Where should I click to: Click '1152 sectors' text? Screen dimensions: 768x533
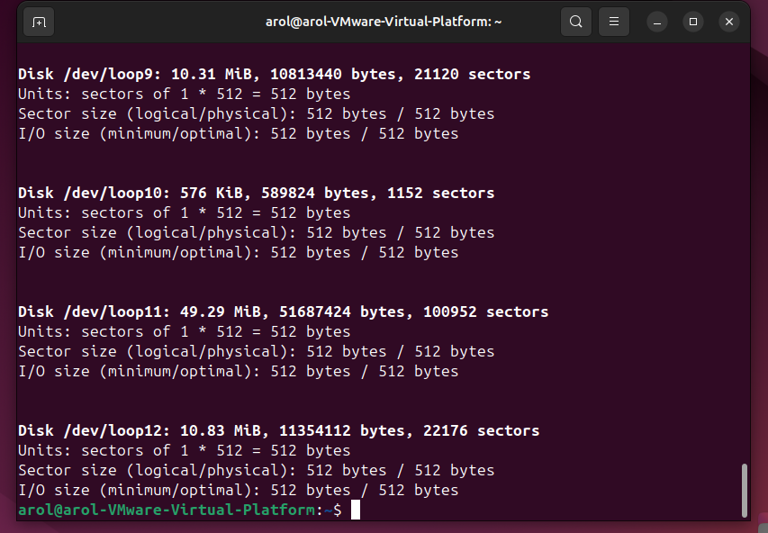[441, 193]
